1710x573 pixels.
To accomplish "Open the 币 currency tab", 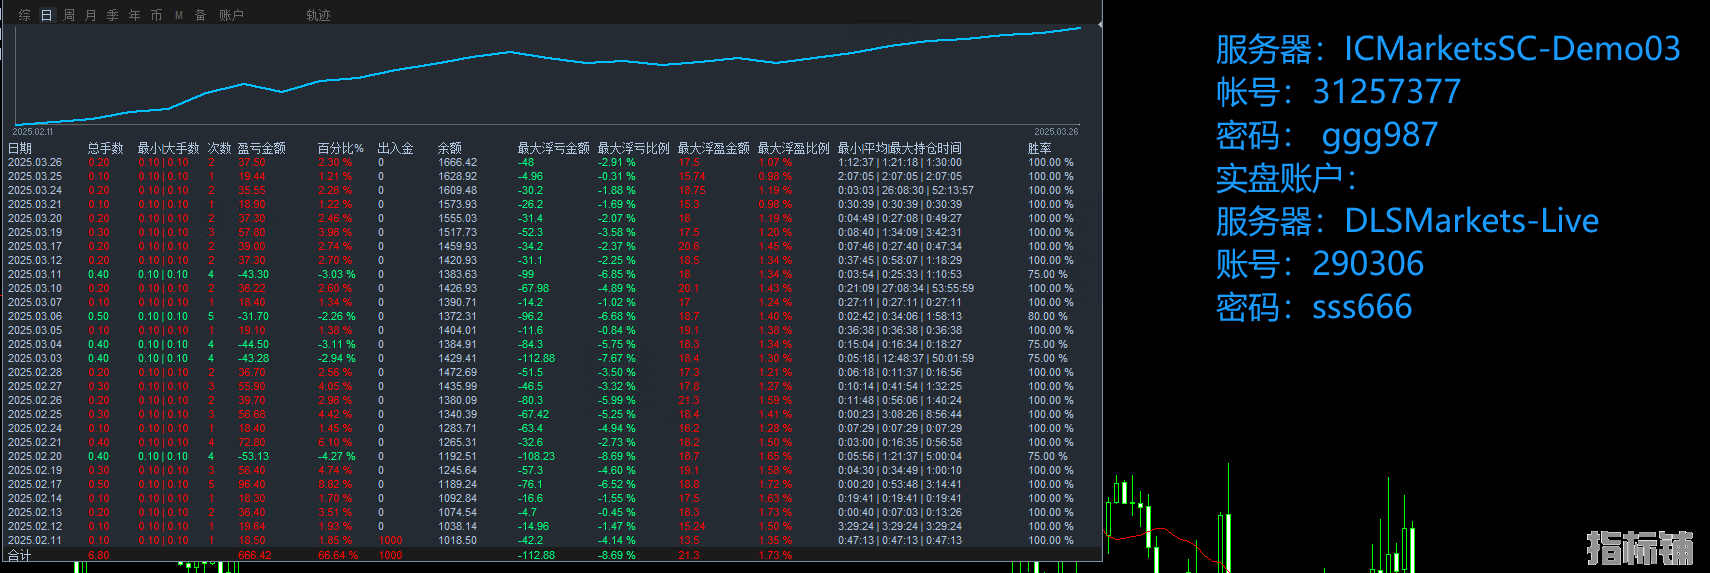I will [157, 15].
